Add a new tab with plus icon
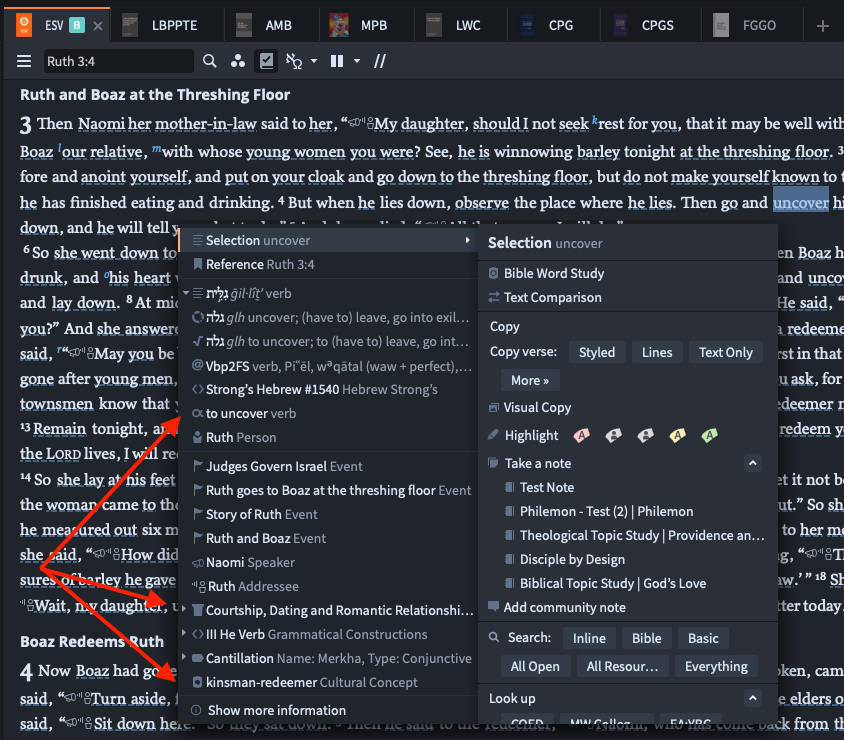 click(822, 25)
